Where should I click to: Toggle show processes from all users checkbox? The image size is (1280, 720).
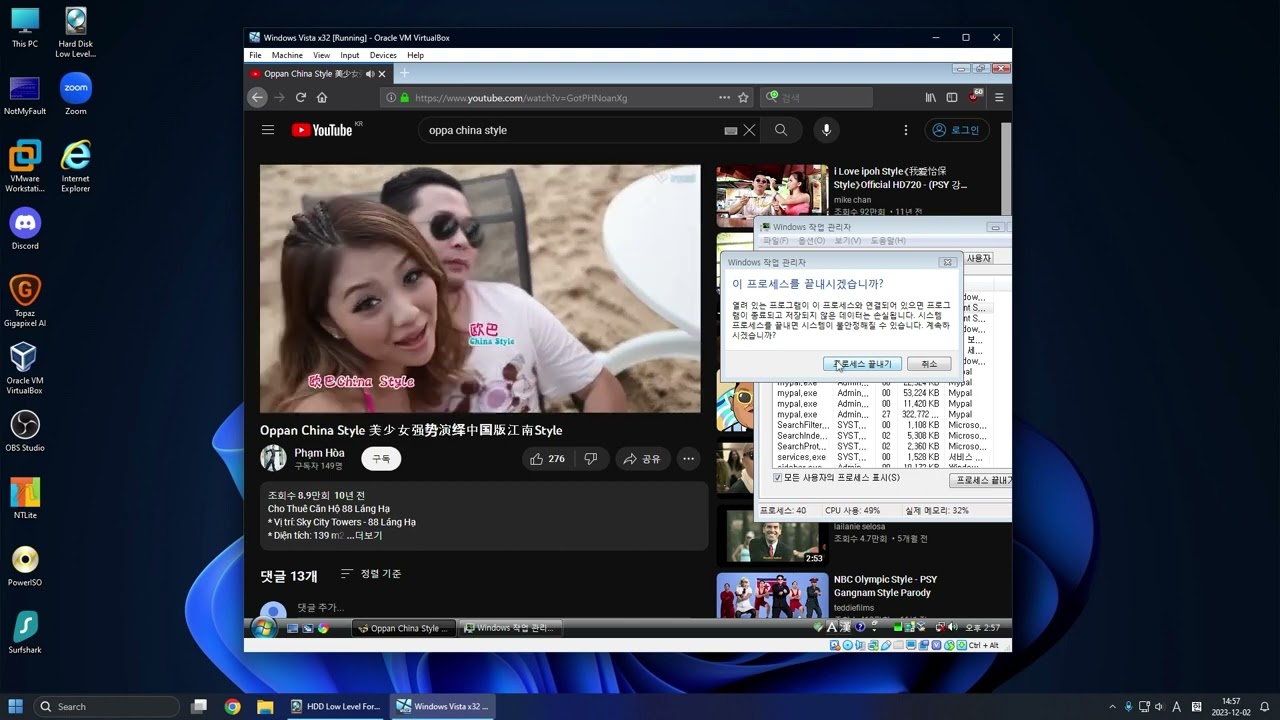point(777,478)
